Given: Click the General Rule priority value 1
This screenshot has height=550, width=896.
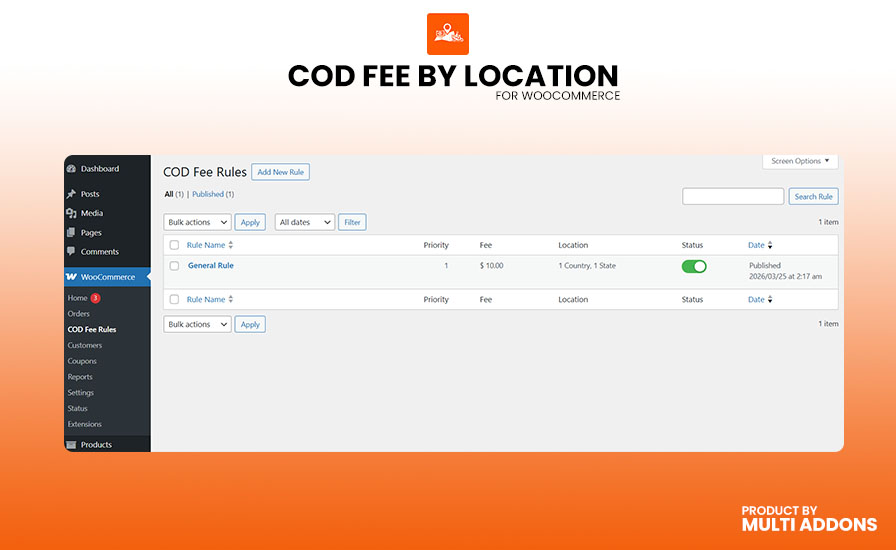Looking at the screenshot, I should (446, 265).
